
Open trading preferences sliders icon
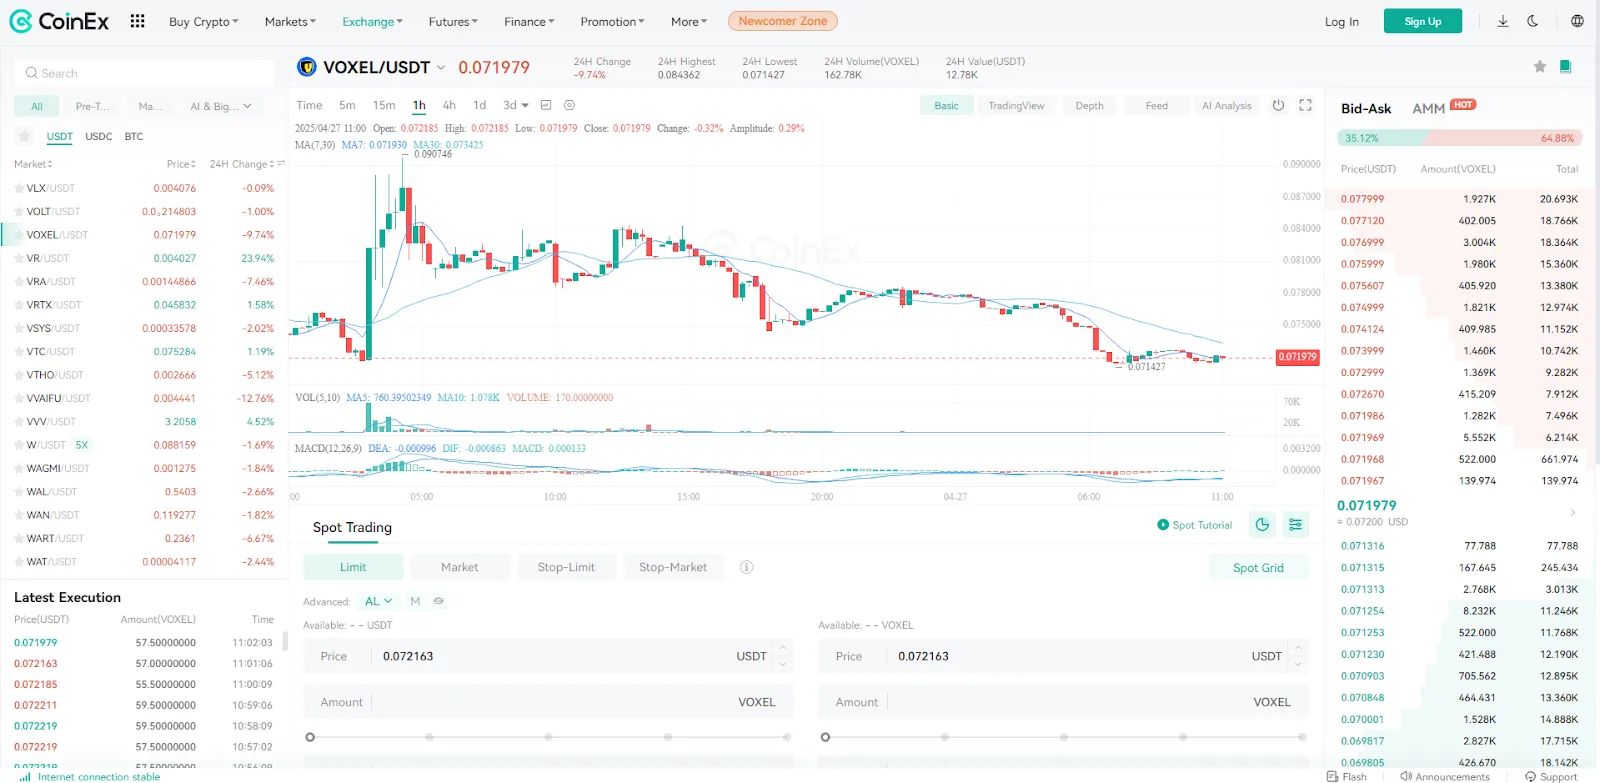click(1296, 524)
